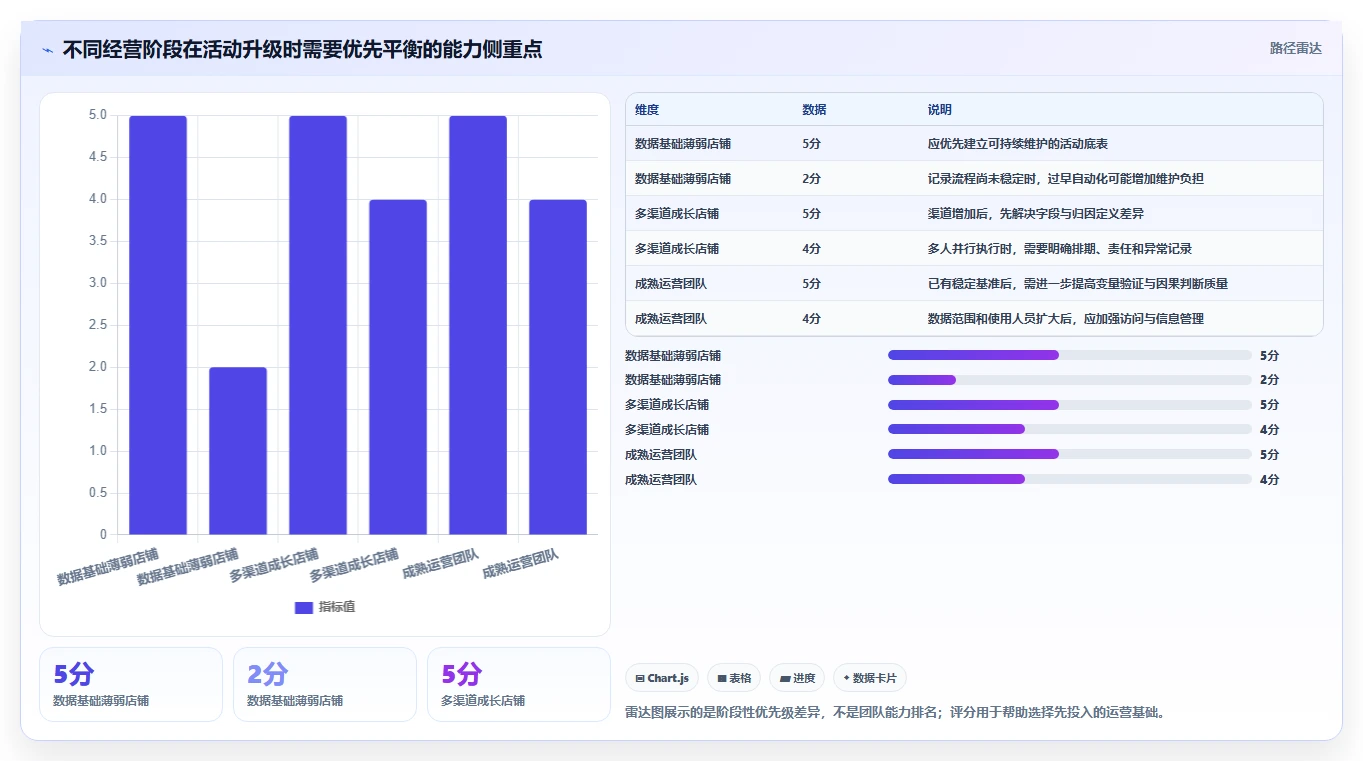Click the 成熟运营团队 4分 progress bar
1363x761 pixels.
click(1070, 479)
